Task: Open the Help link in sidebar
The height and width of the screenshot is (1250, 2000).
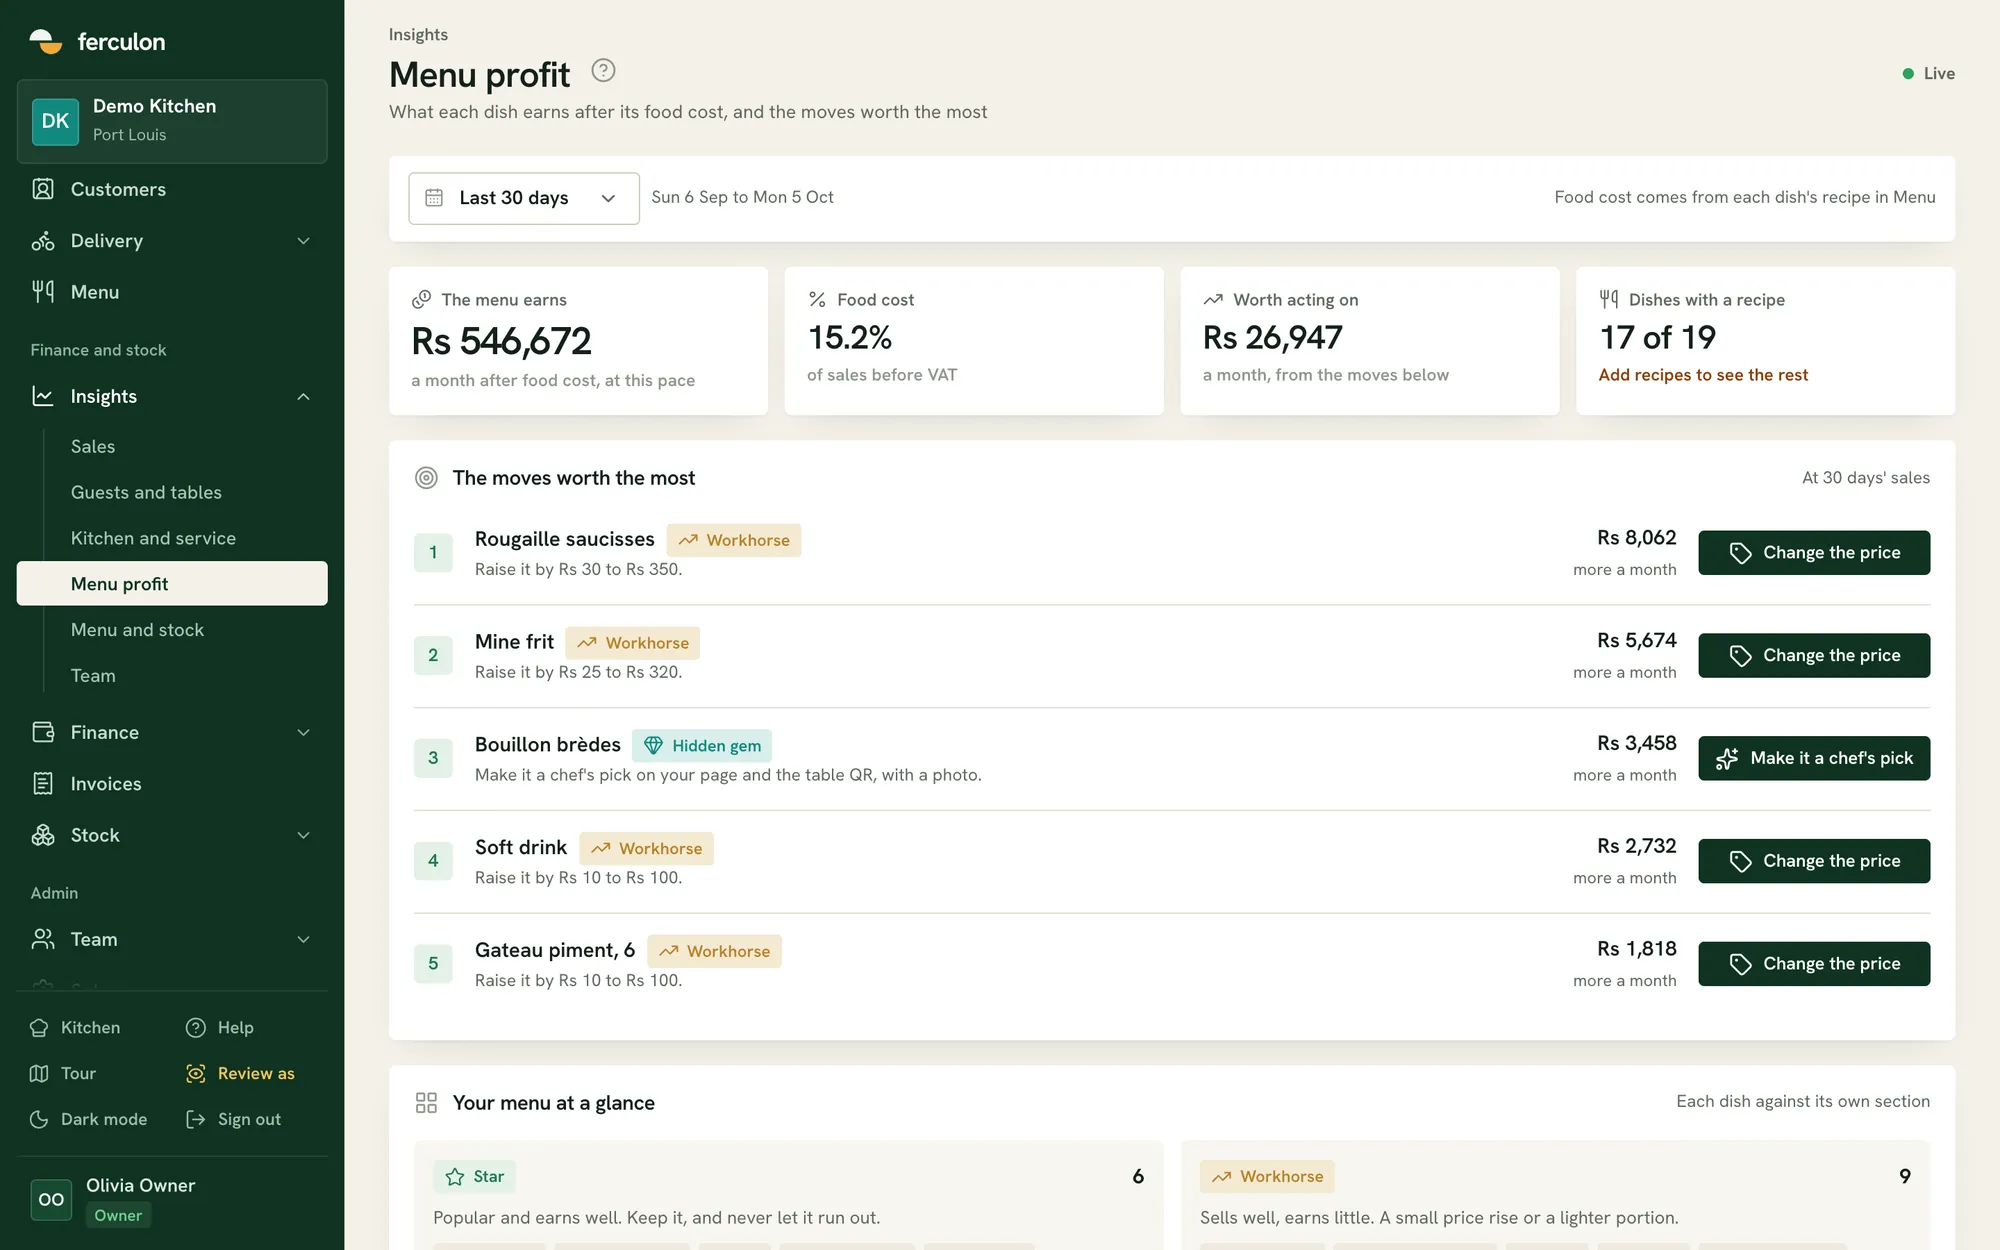Action: tap(220, 1028)
